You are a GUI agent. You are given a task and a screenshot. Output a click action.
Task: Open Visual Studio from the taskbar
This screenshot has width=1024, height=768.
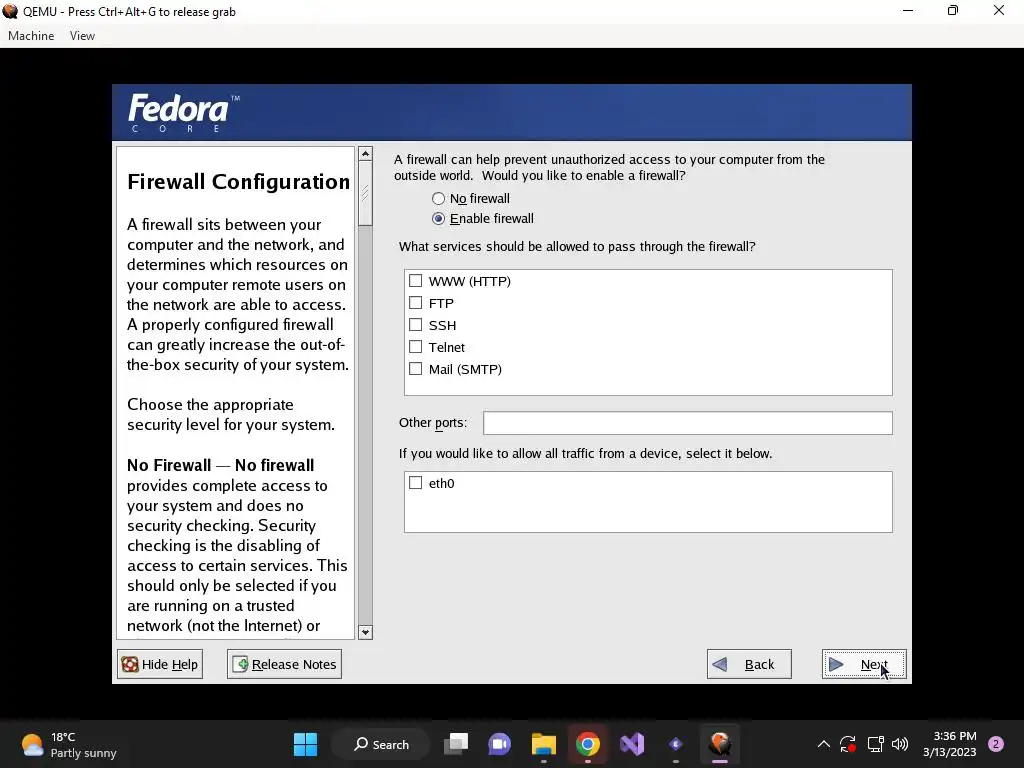click(632, 744)
